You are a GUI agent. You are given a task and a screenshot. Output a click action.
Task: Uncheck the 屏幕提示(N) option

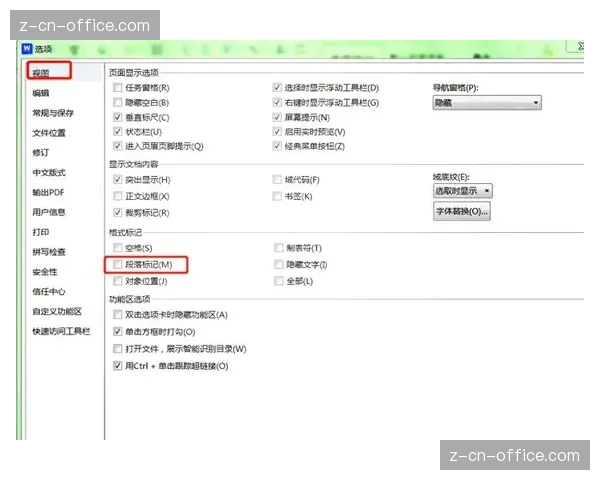point(277,117)
